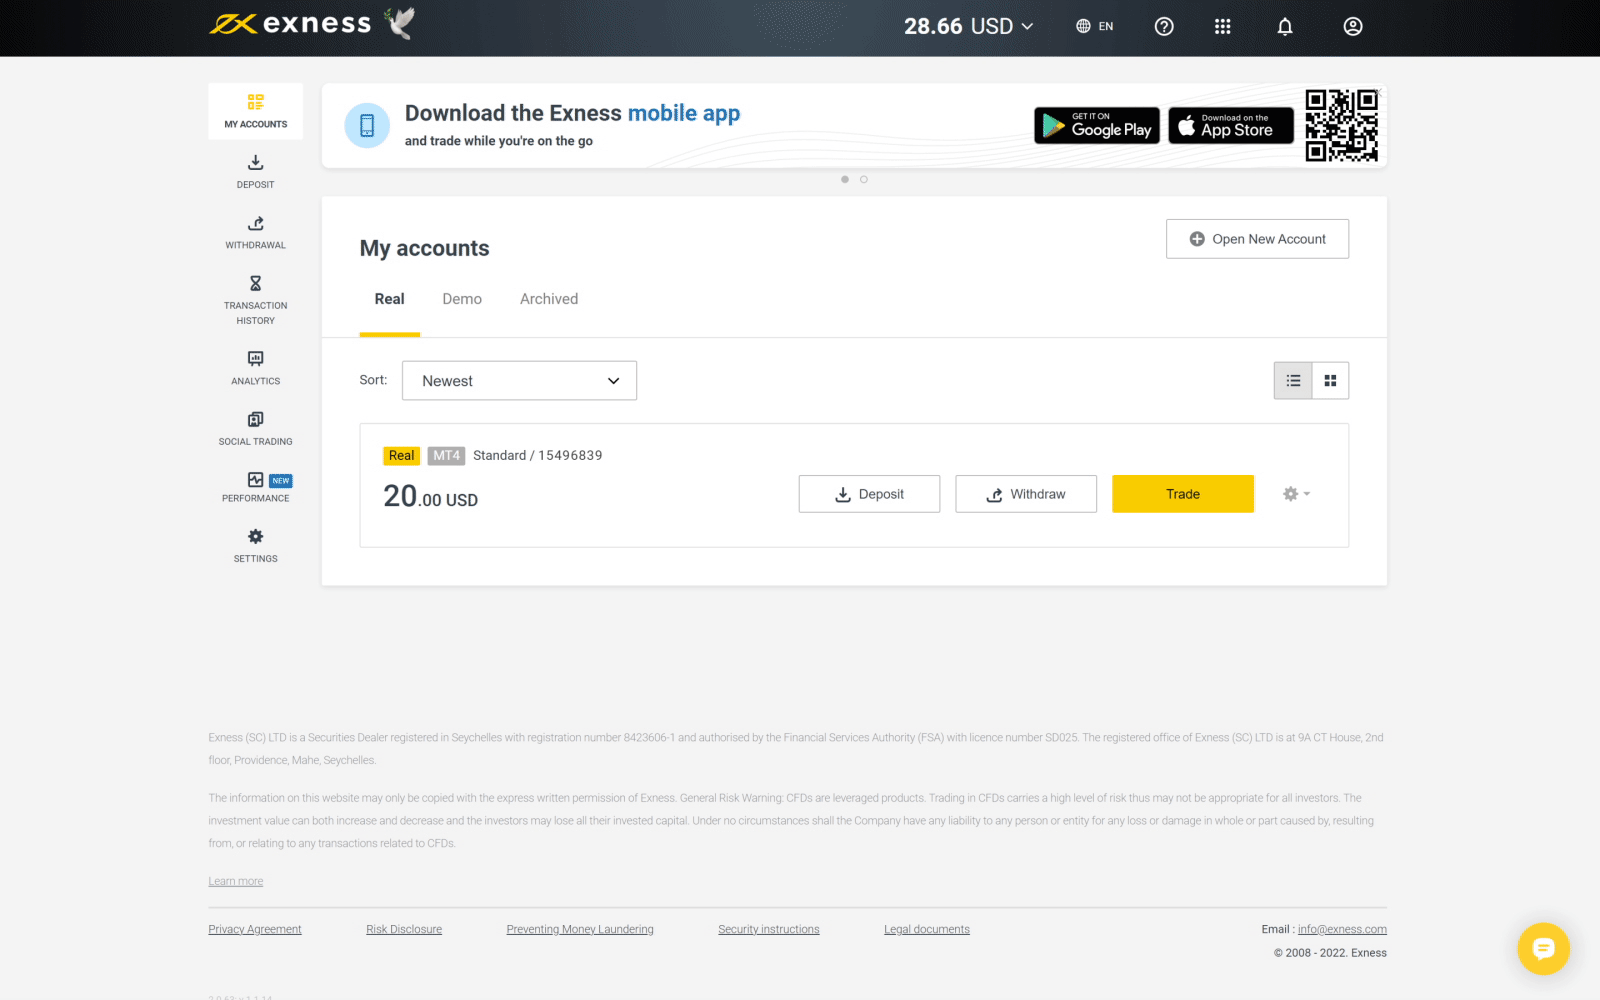Viewport: 1600px width, 1000px height.
Task: Switch to grid view layout
Action: click(x=1330, y=380)
